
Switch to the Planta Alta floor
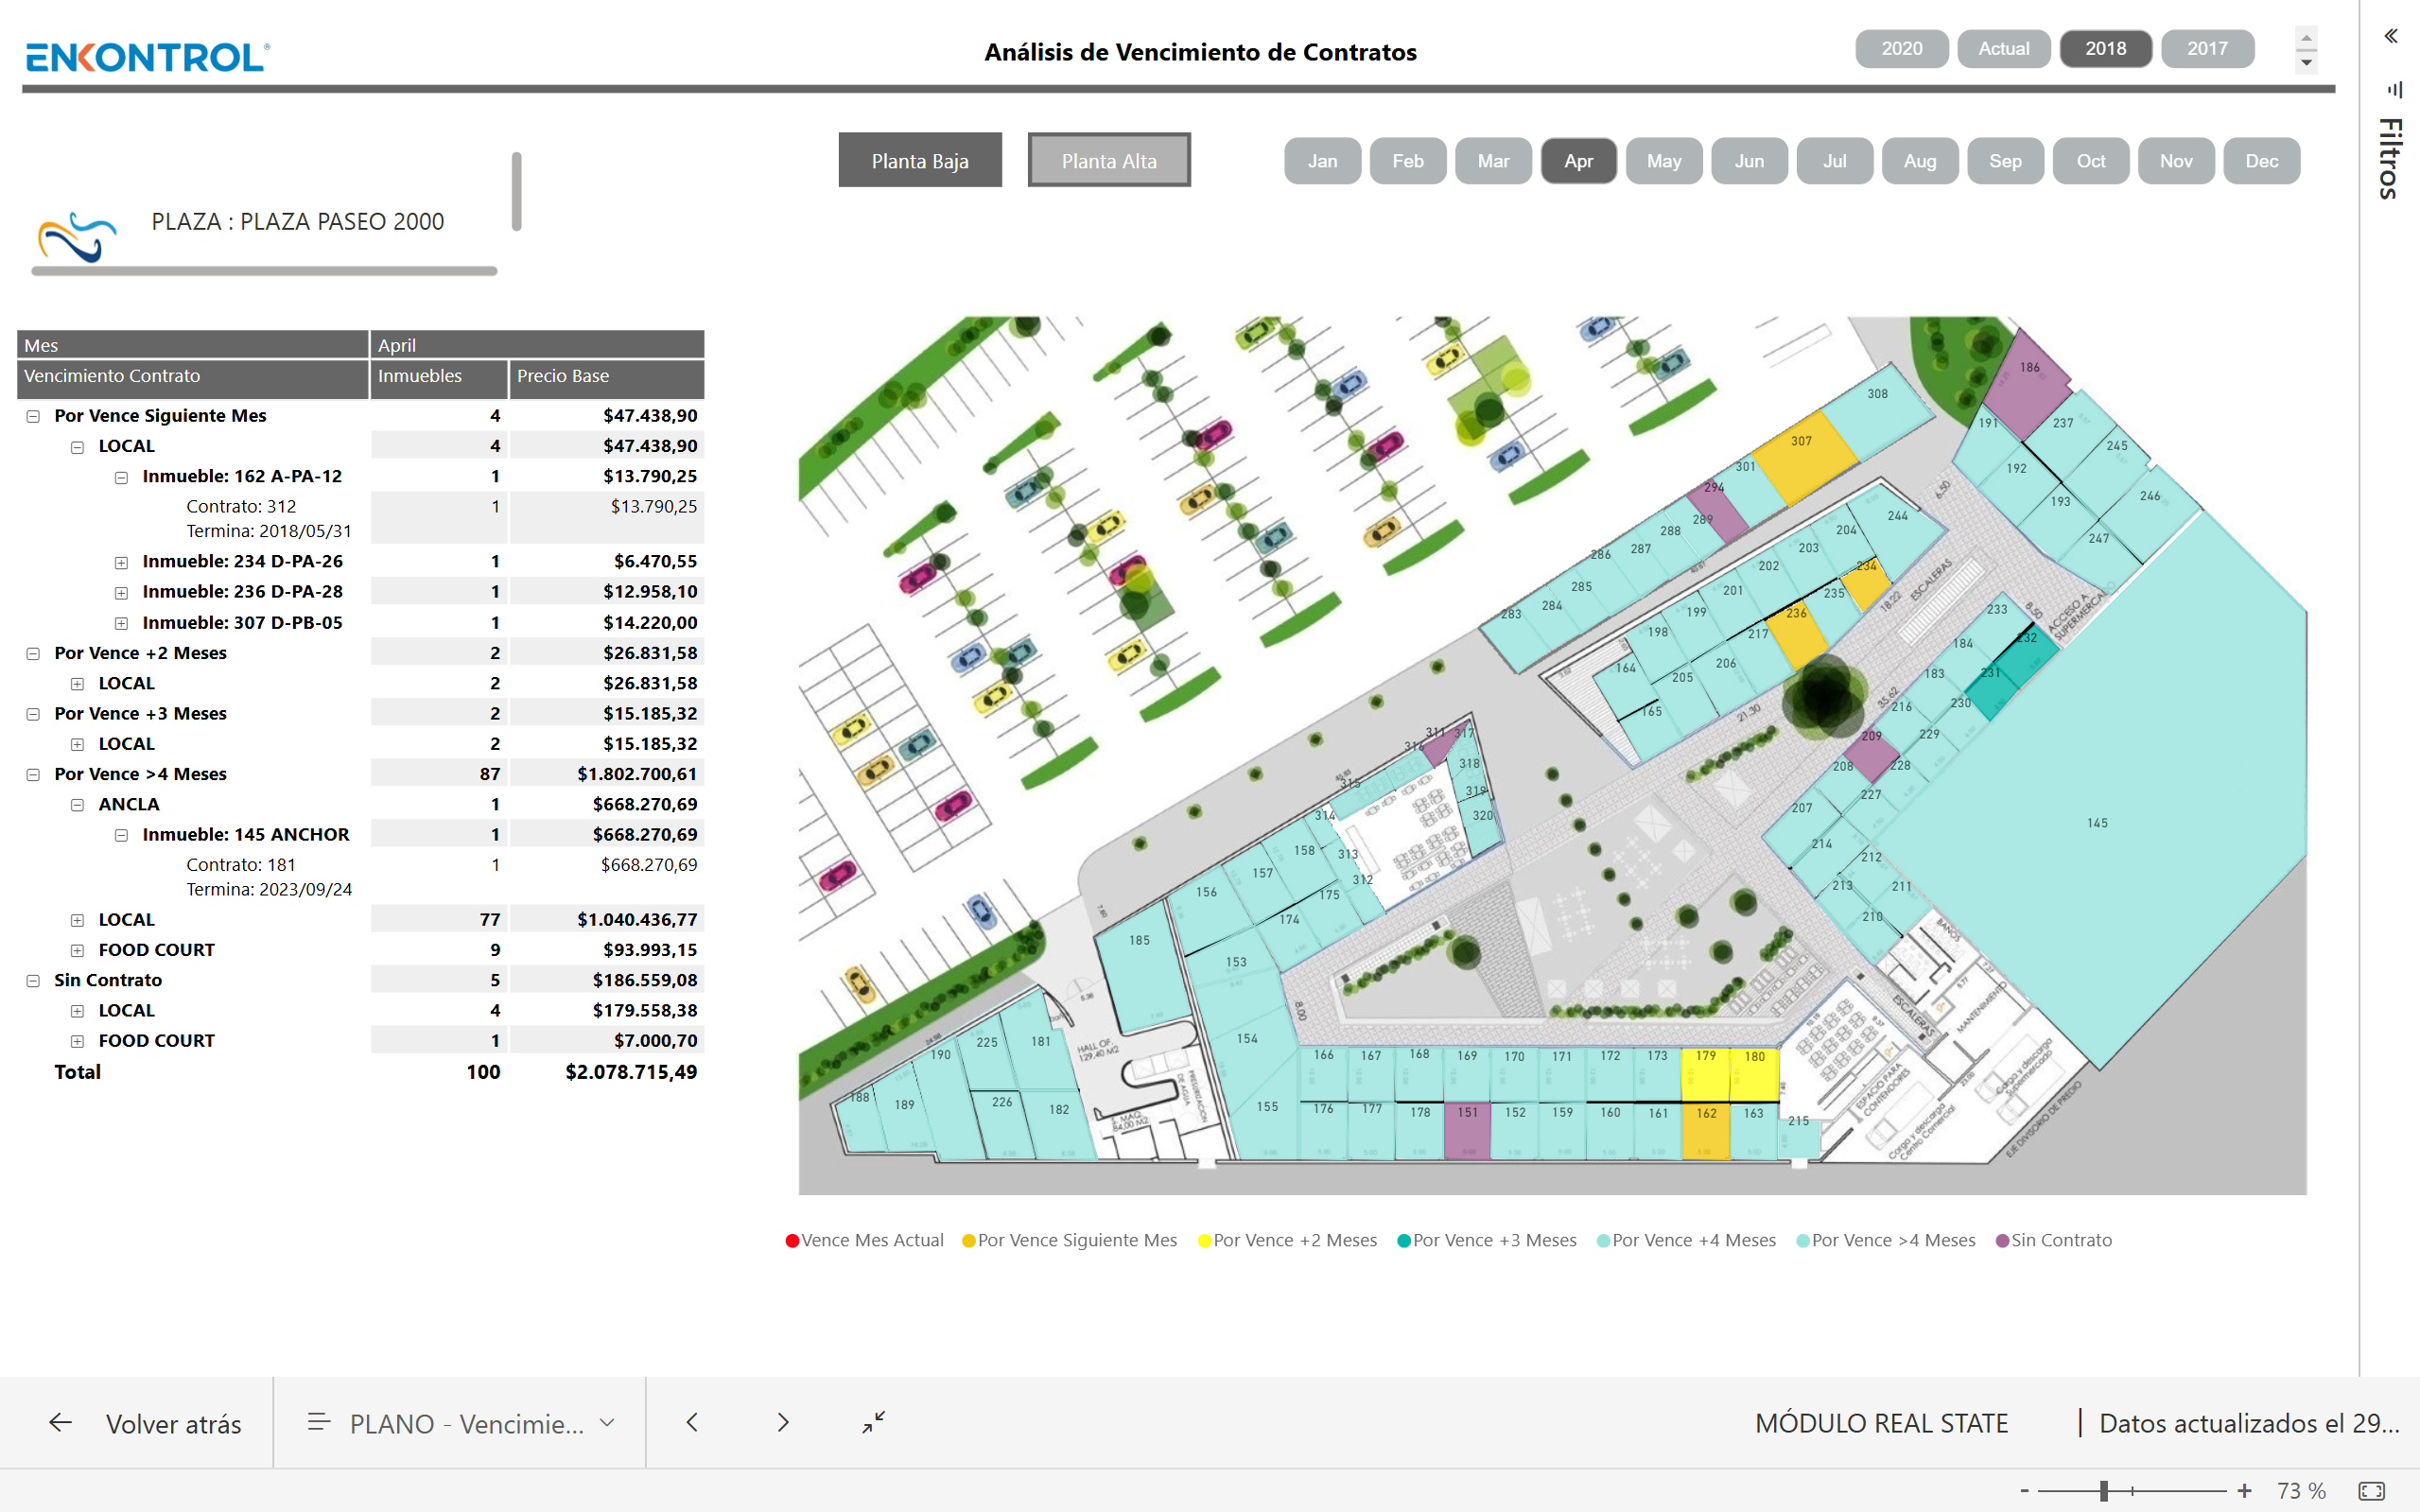pyautogui.click(x=1109, y=160)
